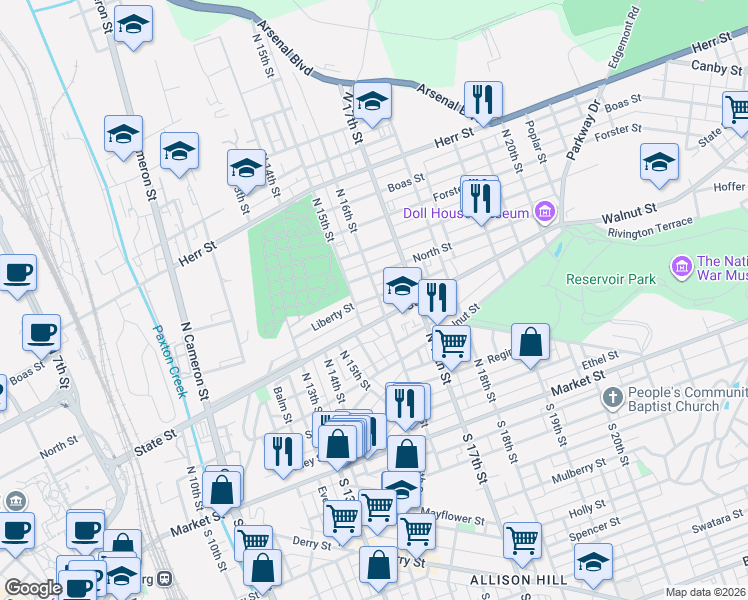Select the ALLISON HILL neighborhood label
This screenshot has height=600, width=748.
click(519, 580)
